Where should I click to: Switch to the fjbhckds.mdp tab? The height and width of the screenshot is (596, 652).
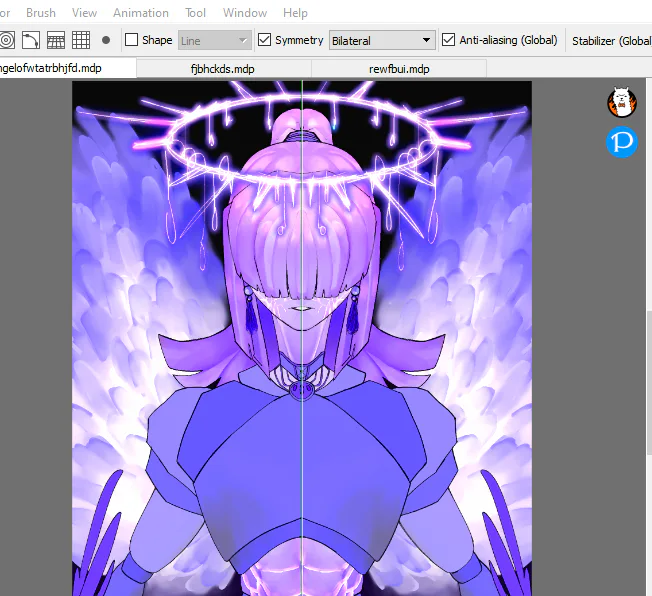click(224, 69)
